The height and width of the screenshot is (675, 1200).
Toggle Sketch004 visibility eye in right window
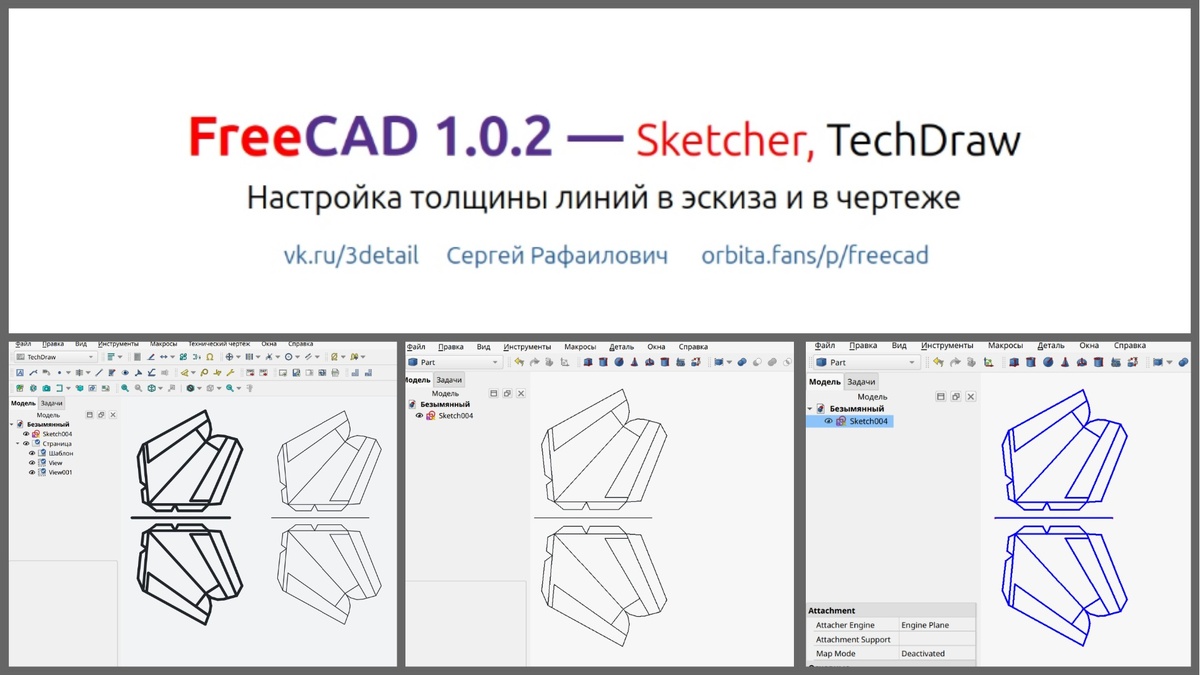tap(829, 421)
